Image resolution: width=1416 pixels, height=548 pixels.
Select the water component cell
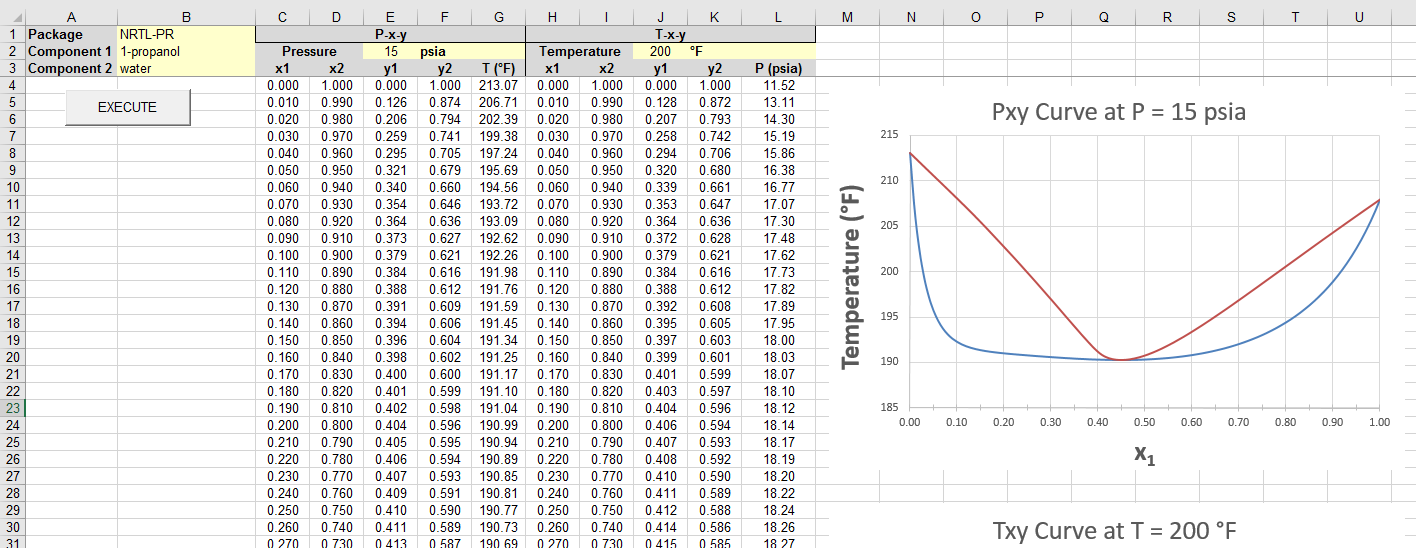click(x=186, y=68)
